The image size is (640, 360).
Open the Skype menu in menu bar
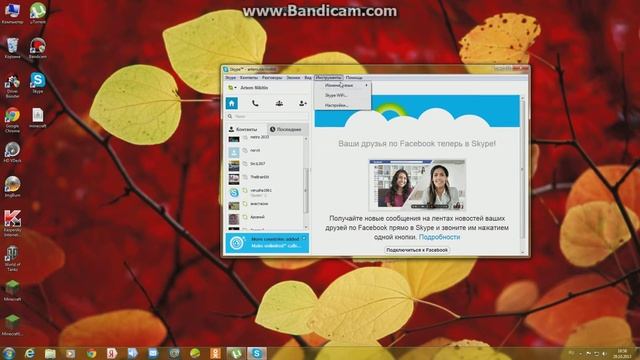(x=231, y=78)
